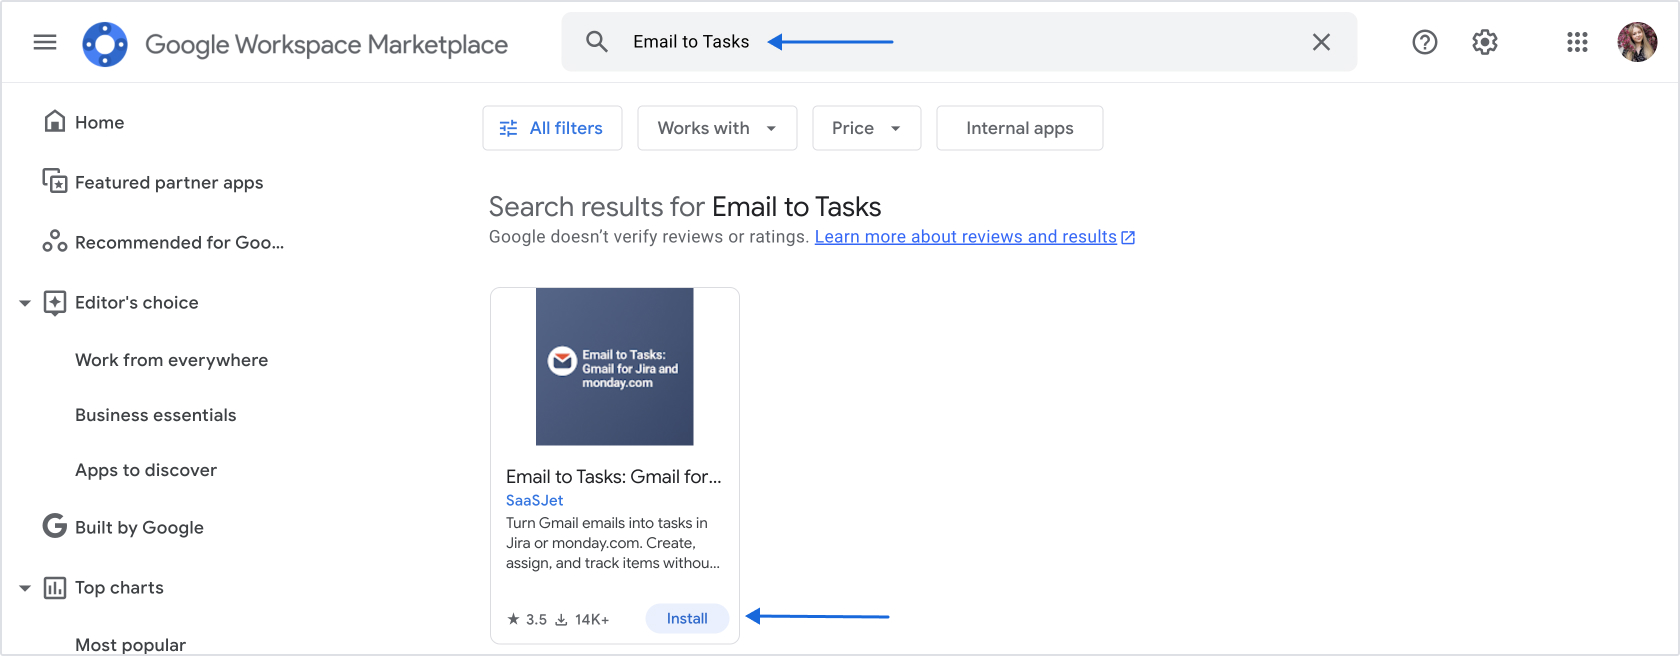
Task: Collapse the Editor's choice section
Action: pos(25,303)
